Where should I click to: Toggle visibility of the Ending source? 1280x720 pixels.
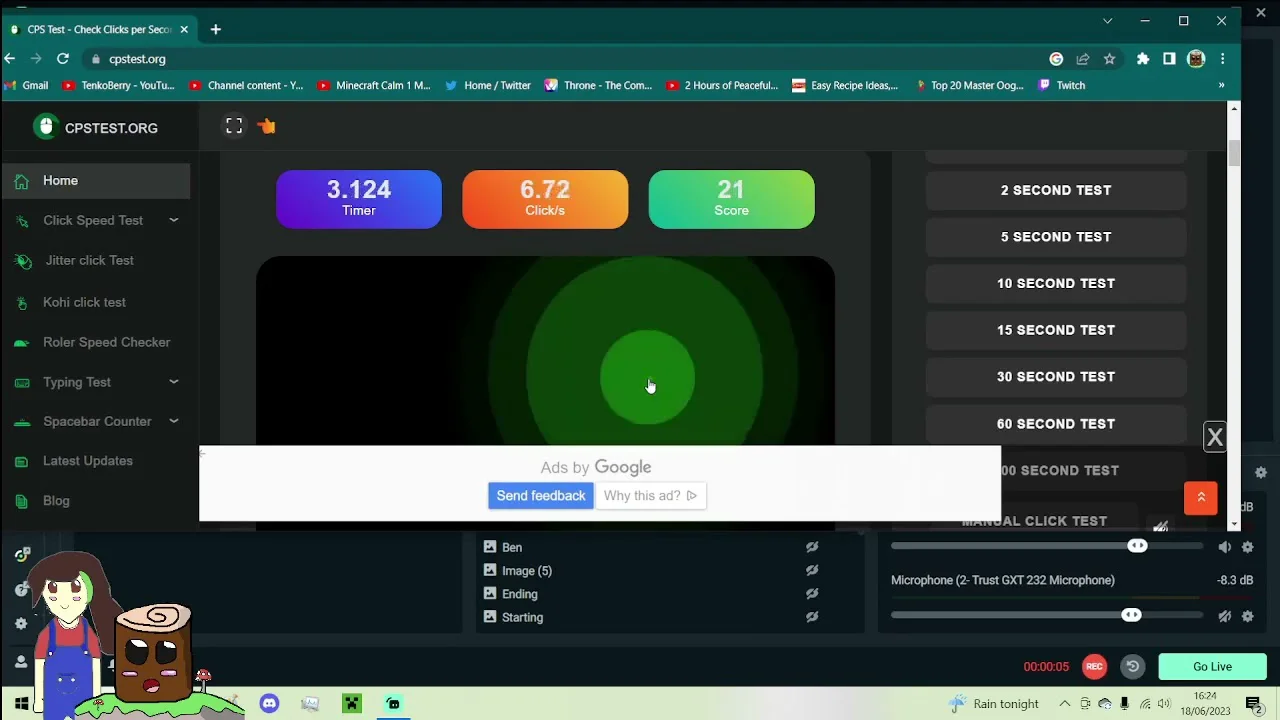(x=812, y=594)
